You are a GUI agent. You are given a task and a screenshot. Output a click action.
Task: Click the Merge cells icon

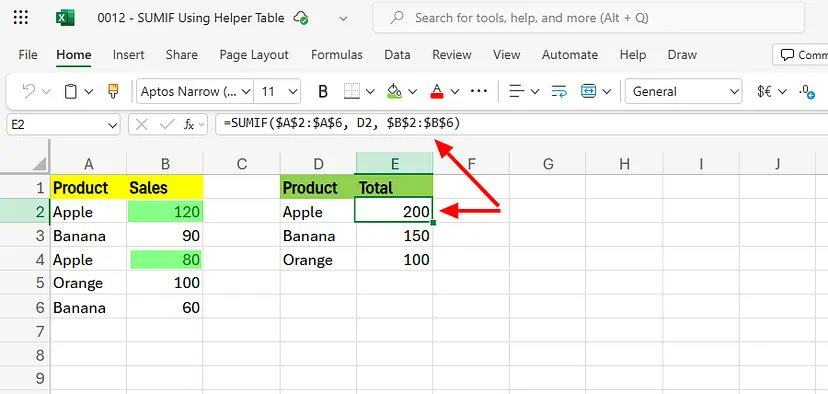pyautogui.click(x=588, y=91)
